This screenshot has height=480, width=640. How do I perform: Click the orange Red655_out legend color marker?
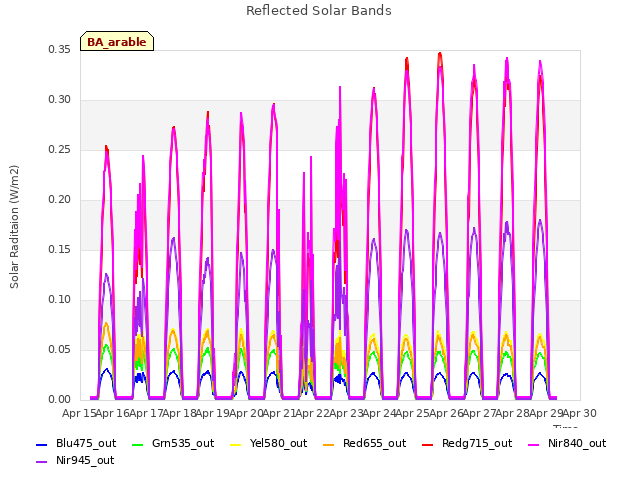[x=329, y=445]
